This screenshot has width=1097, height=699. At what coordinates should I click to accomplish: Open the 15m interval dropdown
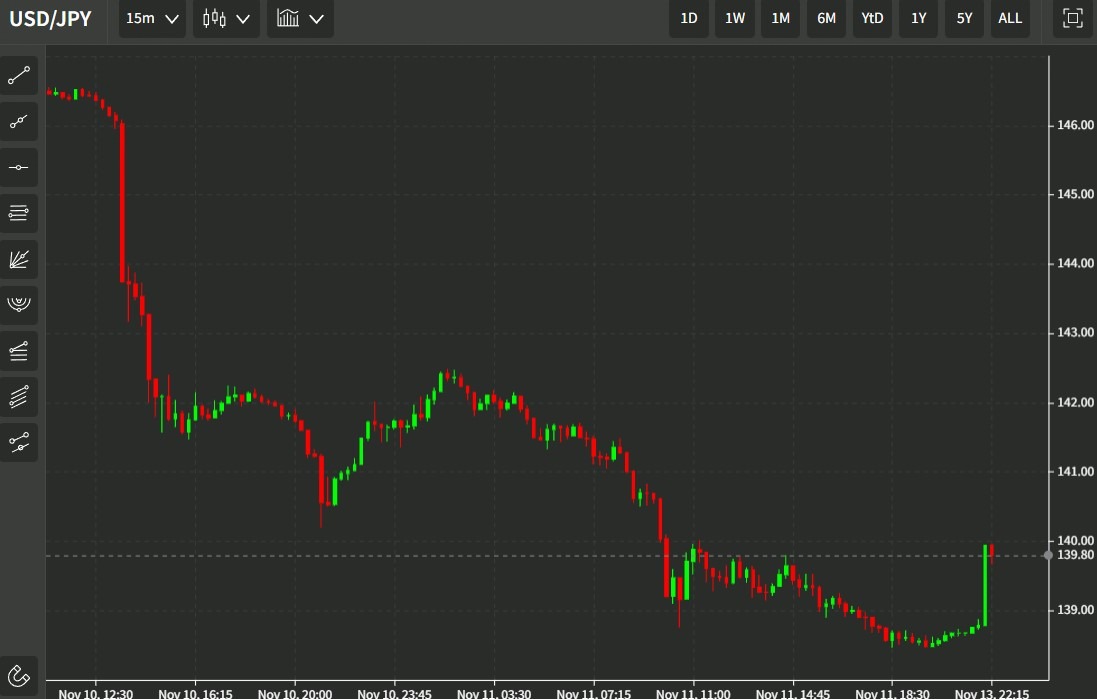click(152, 18)
